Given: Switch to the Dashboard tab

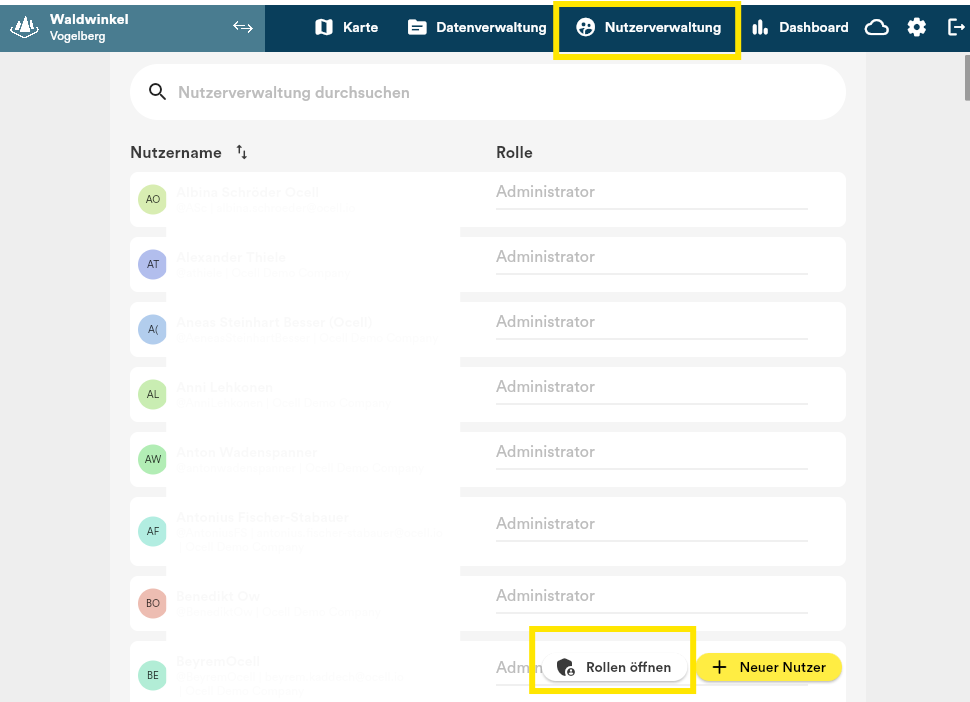Looking at the screenshot, I should click(x=800, y=28).
